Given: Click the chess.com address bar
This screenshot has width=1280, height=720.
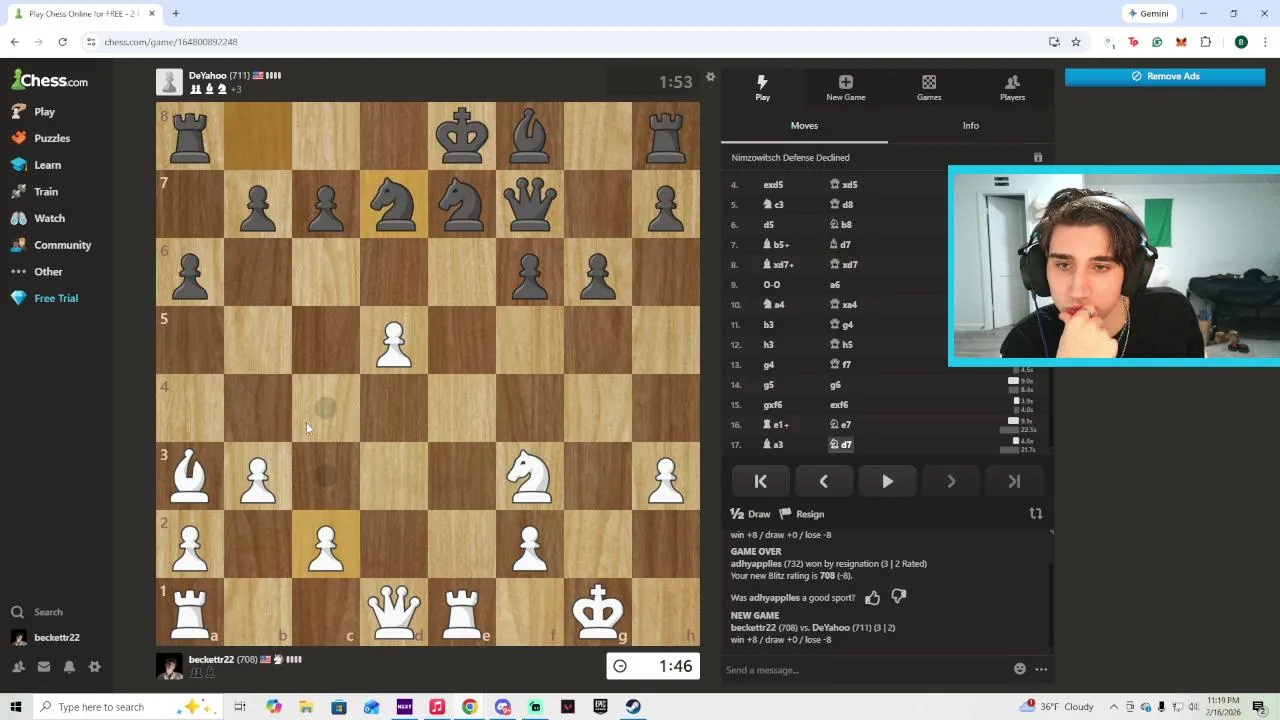Looking at the screenshot, I should [560, 42].
